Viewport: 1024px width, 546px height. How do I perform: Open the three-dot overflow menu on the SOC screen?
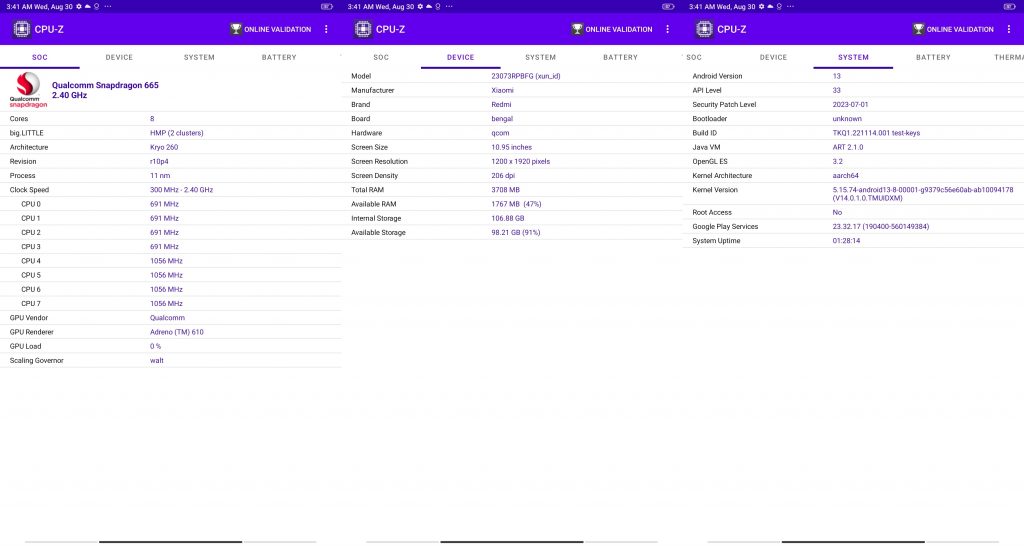tap(326, 29)
